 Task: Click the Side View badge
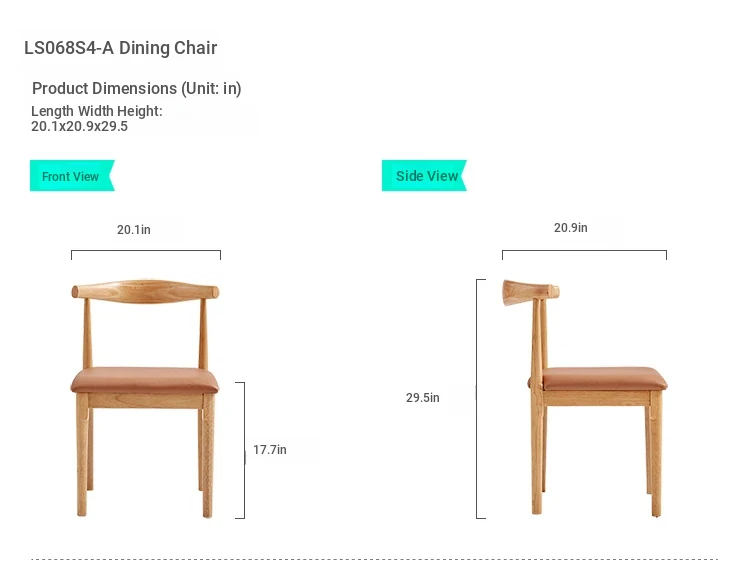click(x=426, y=176)
